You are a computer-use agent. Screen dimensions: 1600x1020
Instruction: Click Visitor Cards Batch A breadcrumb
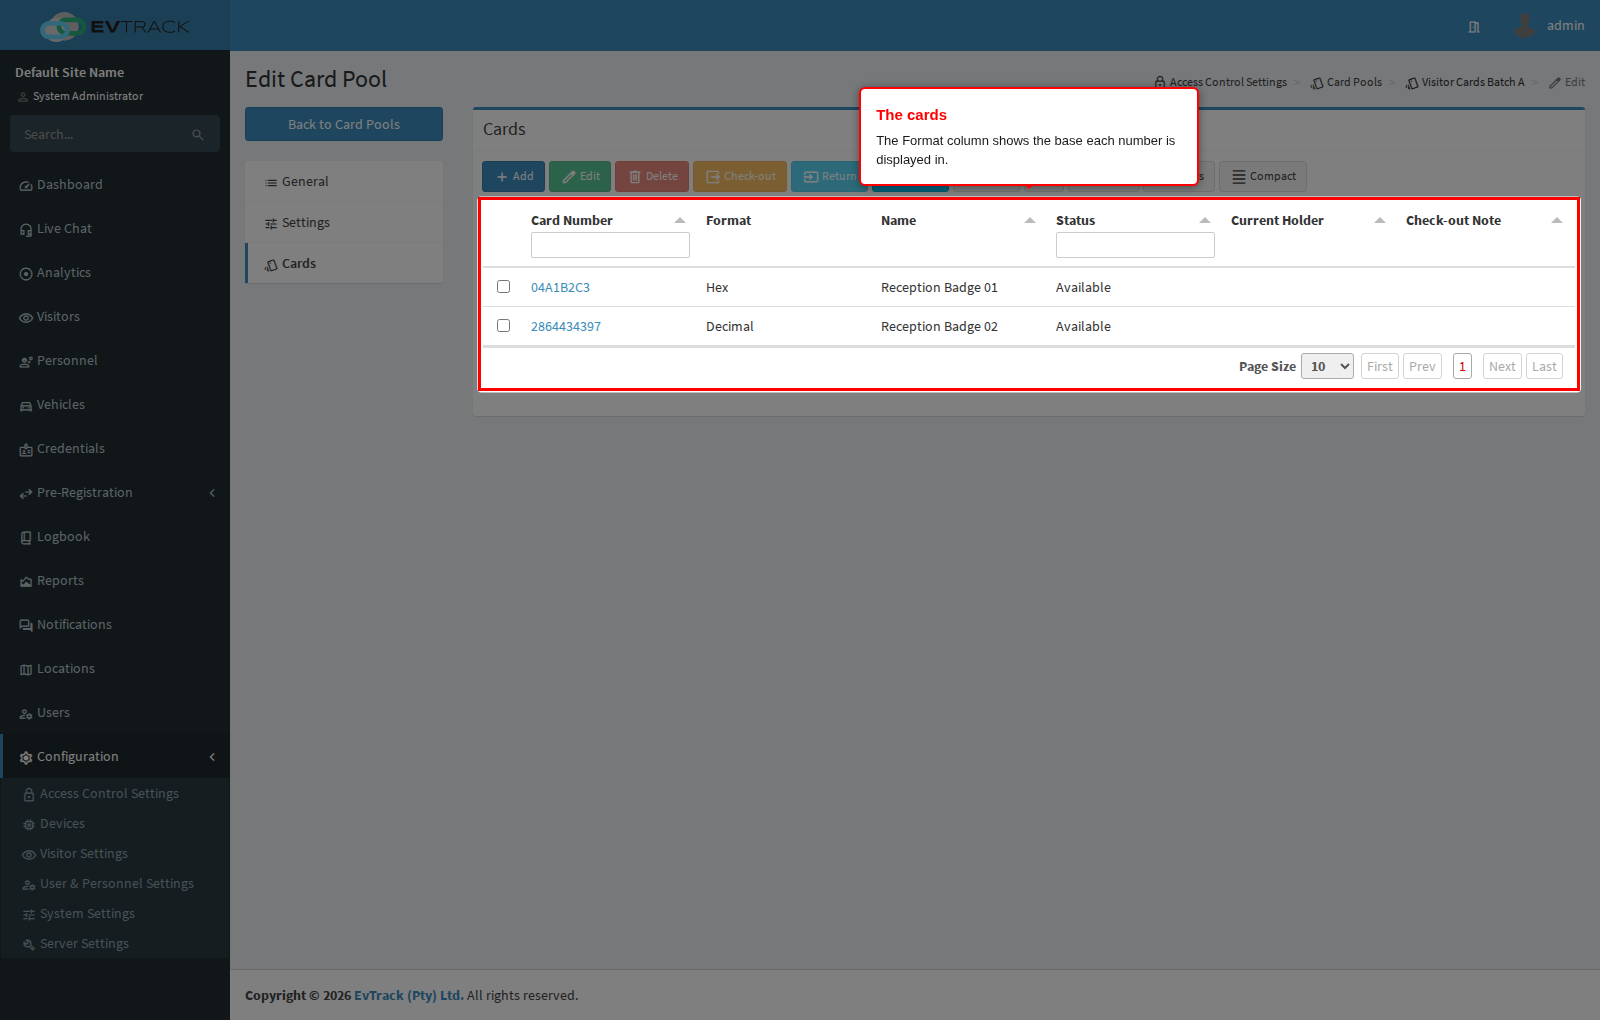point(1465,83)
